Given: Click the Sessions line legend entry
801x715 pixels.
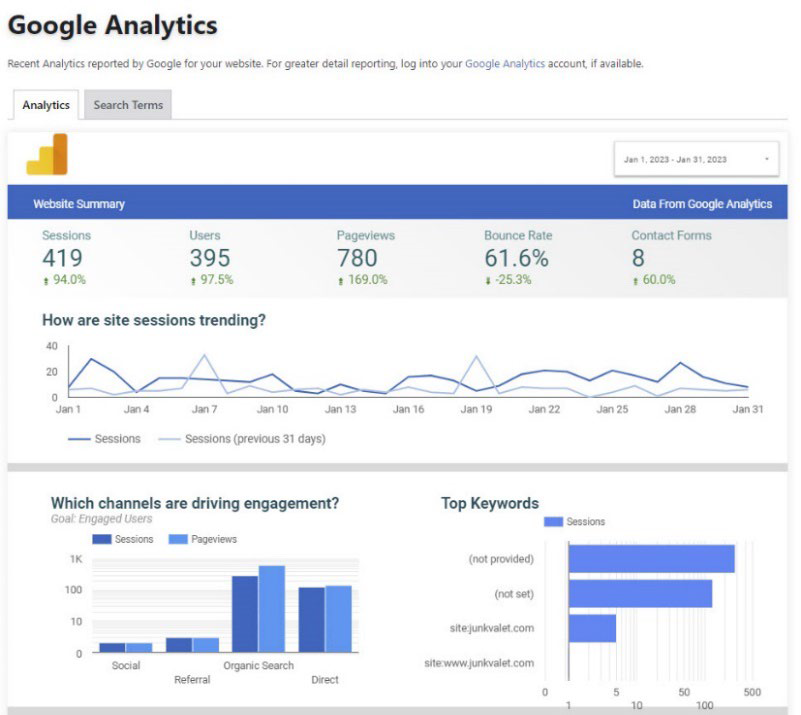Looking at the screenshot, I should click(104, 439).
